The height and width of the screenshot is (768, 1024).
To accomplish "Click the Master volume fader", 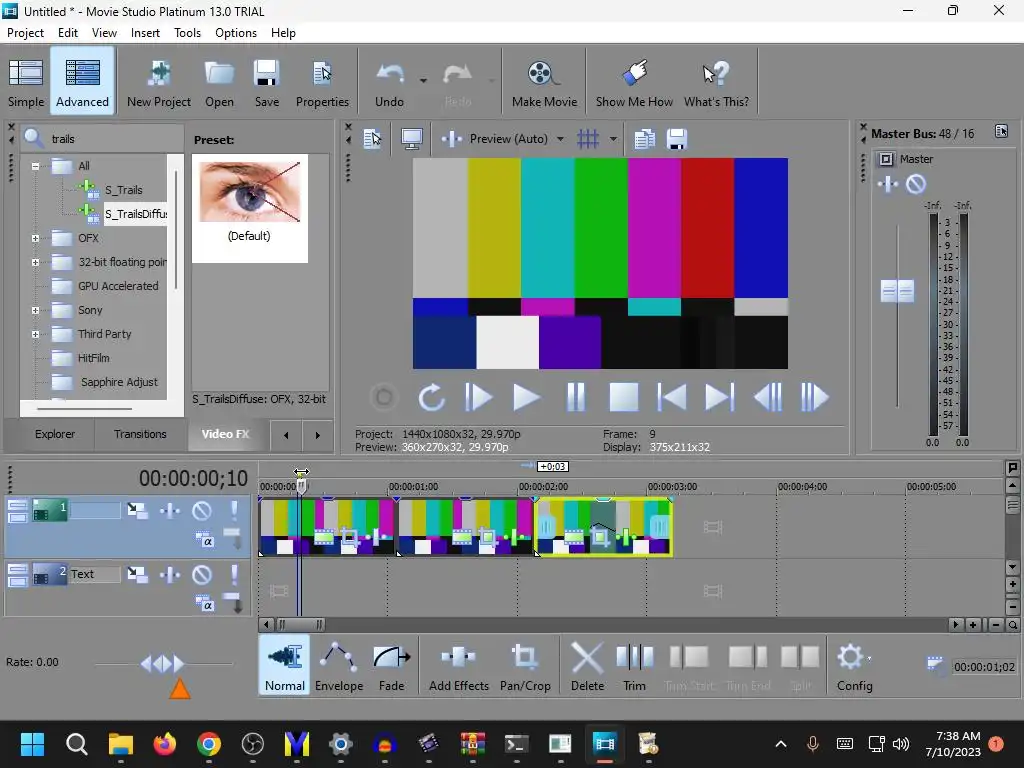I will pos(897,291).
